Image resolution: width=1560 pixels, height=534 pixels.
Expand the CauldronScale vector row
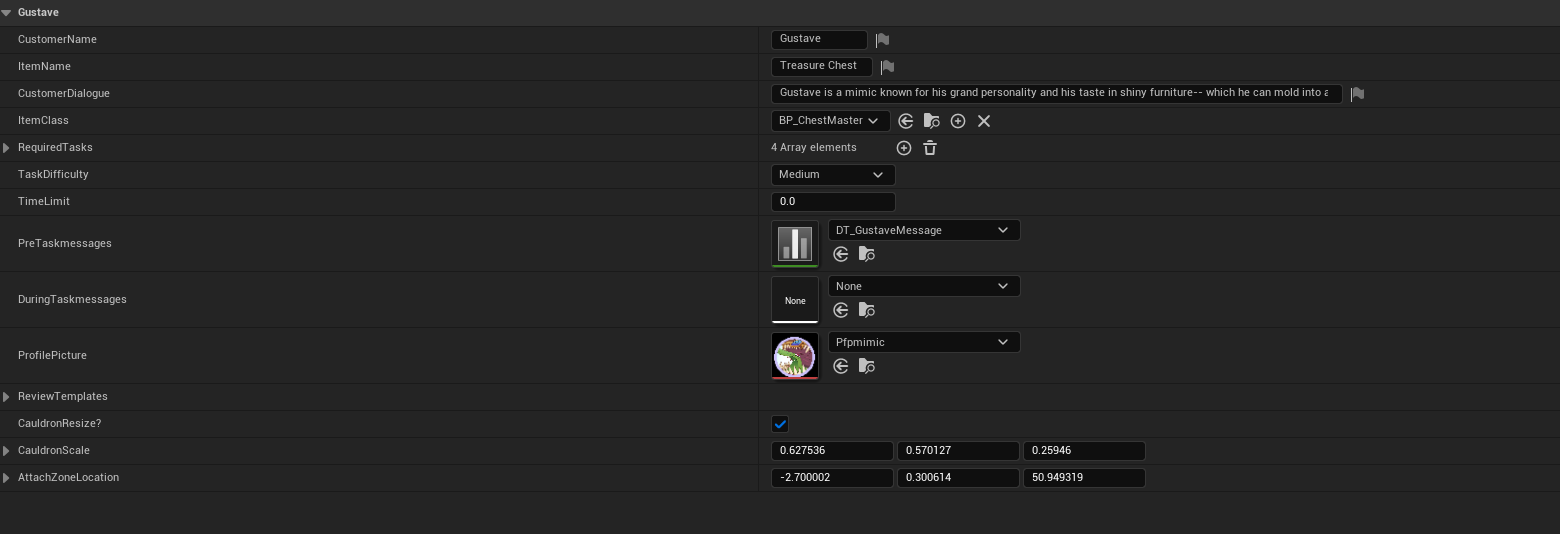pyautogui.click(x=7, y=451)
